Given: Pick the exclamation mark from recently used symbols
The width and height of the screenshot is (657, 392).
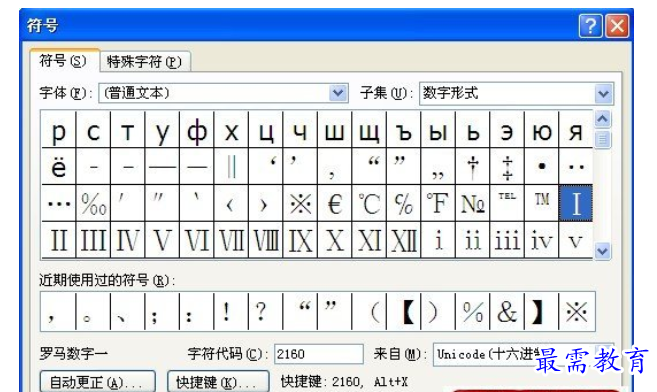Looking at the screenshot, I should [x=231, y=312].
